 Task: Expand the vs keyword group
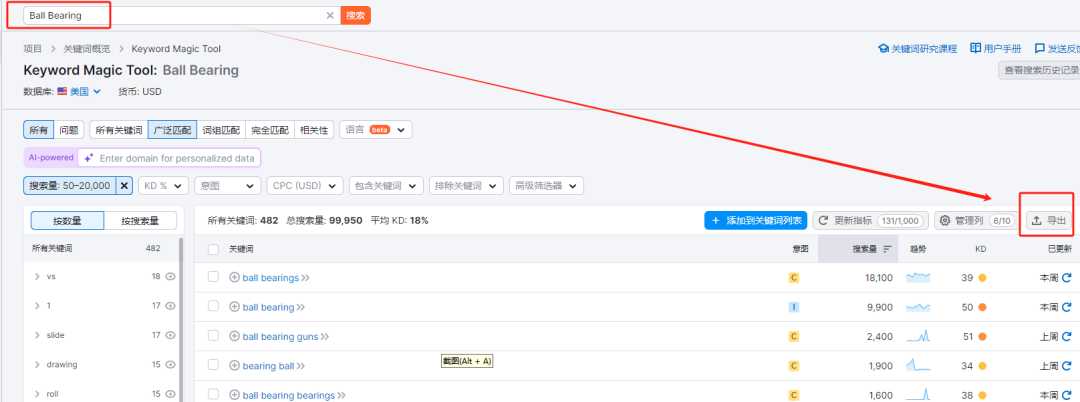[37, 276]
